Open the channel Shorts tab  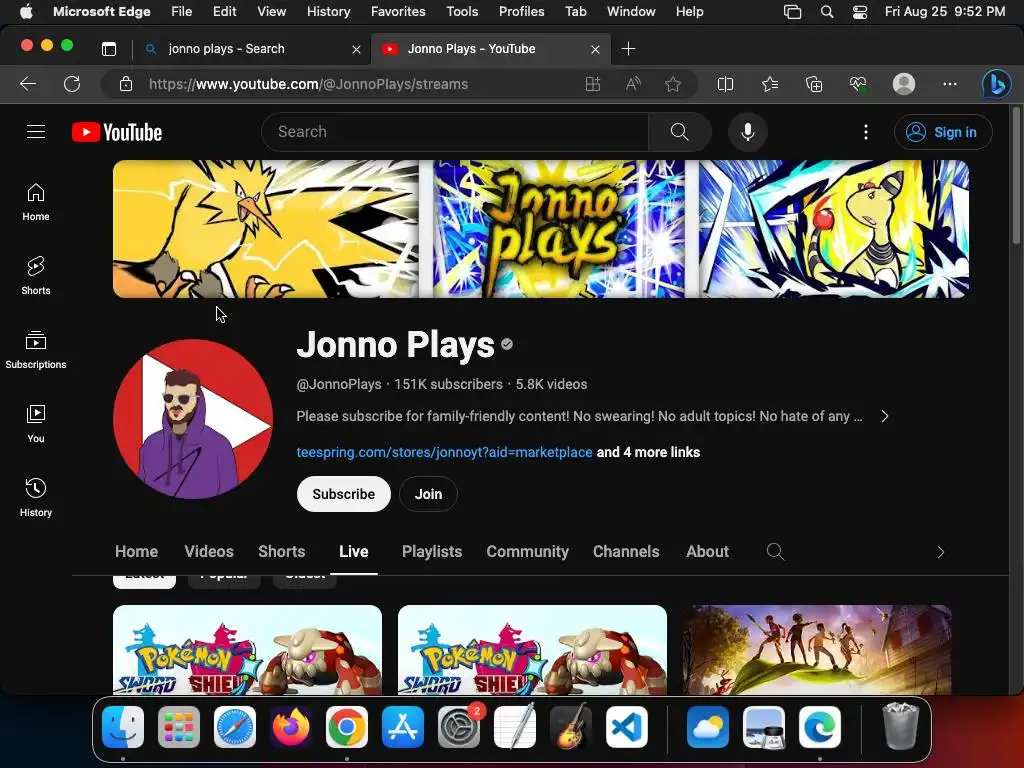(281, 551)
